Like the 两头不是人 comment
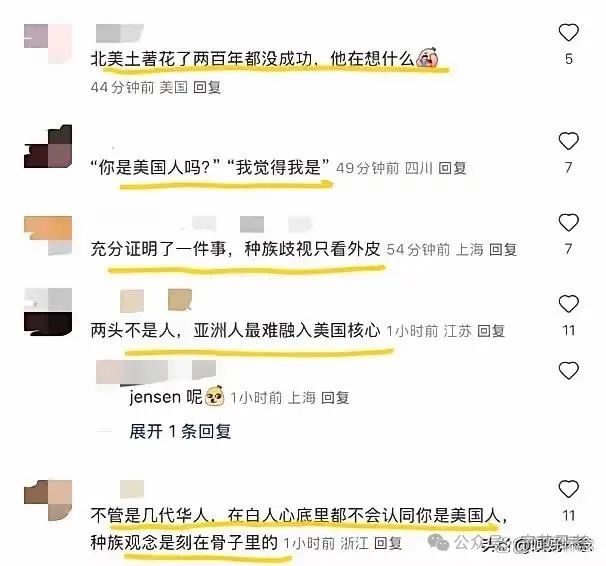This screenshot has height=566, width=606. [x=569, y=304]
